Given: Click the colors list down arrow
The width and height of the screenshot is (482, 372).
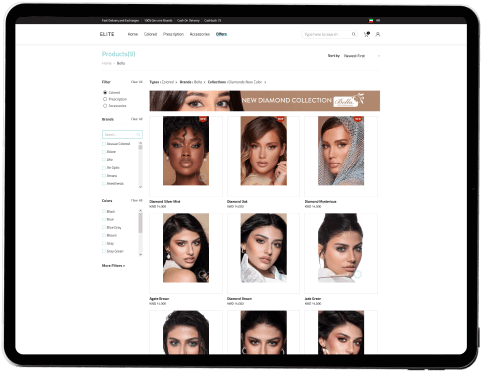Looking at the screenshot, I should click(140, 254).
